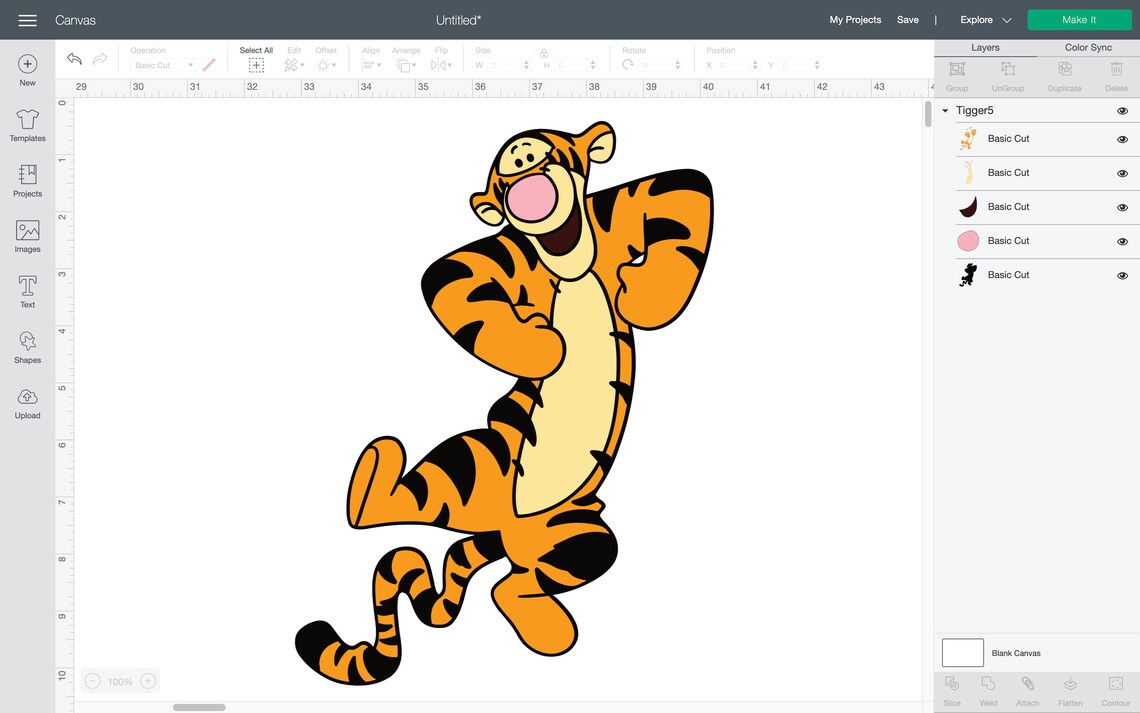Open the hamburger menu
This screenshot has height=713, width=1140.
click(x=26, y=19)
